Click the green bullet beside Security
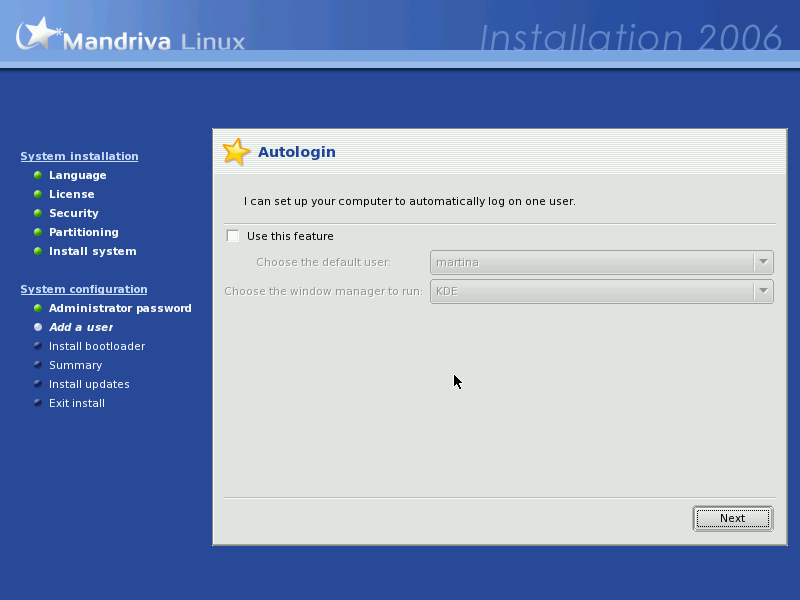Image resolution: width=800 pixels, height=600 pixels. 38,213
